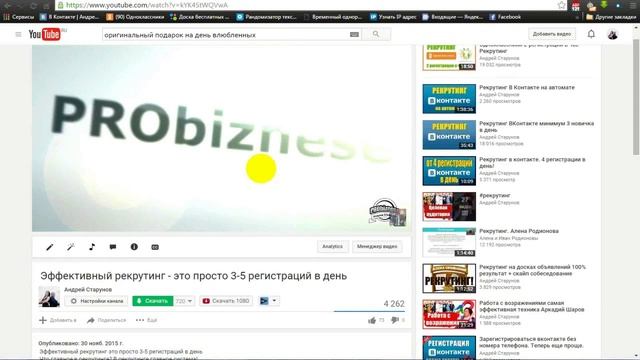Click the 'Настройки канала' button

tap(96, 301)
